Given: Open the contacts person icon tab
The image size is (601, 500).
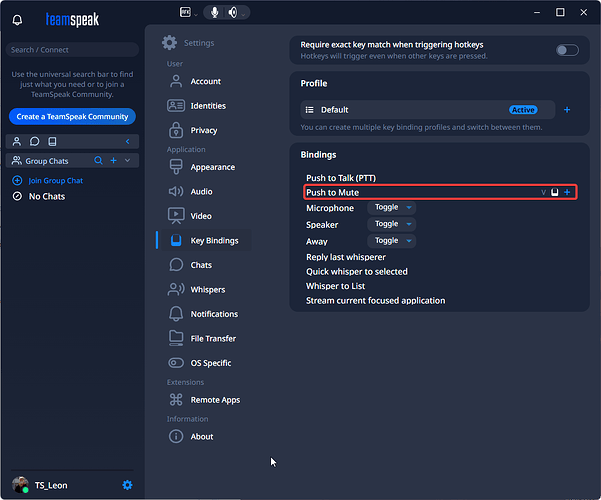Looking at the screenshot, I should (x=17, y=141).
